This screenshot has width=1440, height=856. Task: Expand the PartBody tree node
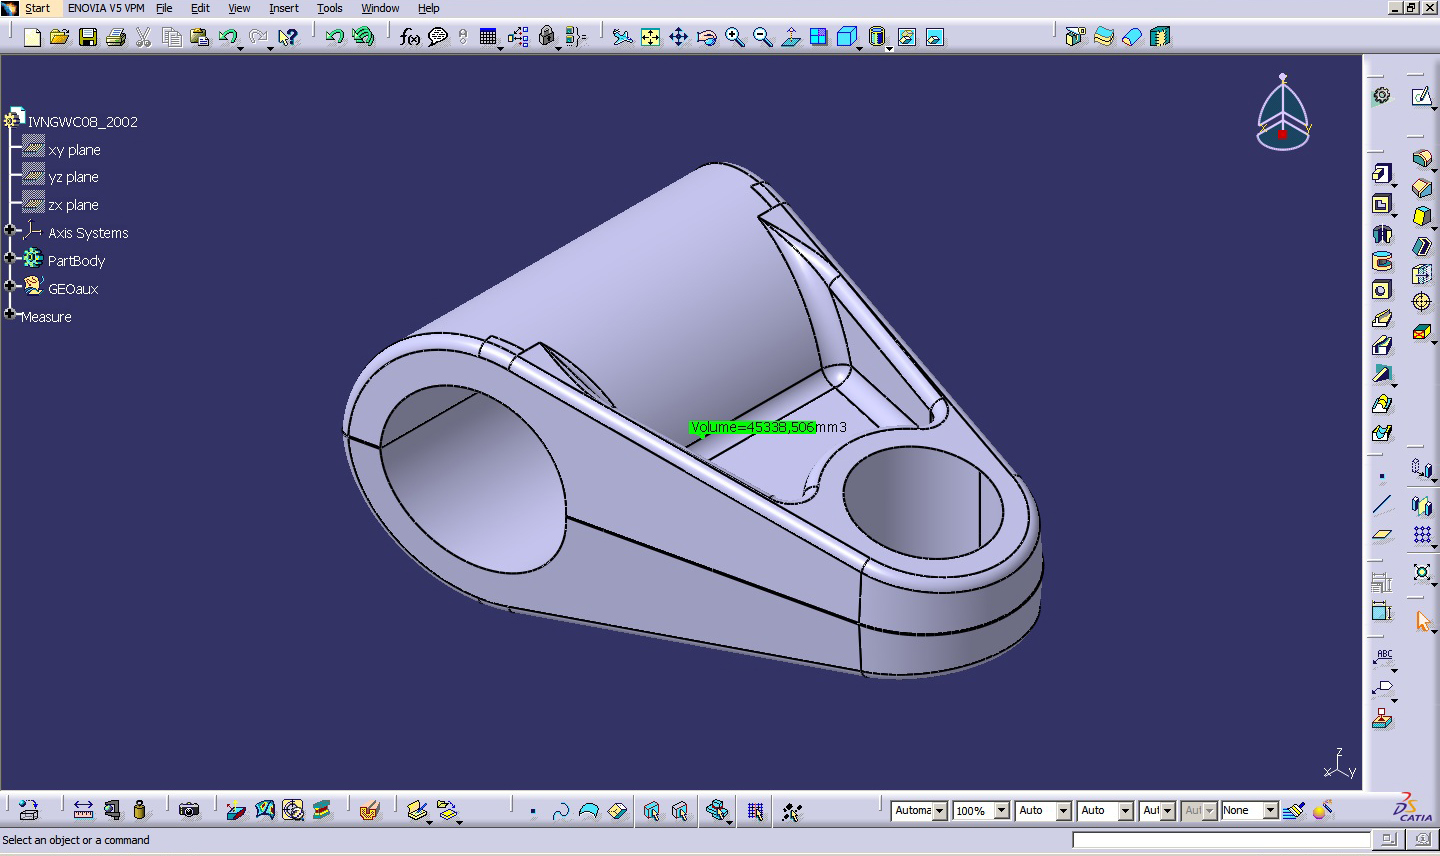pyautogui.click(x=10, y=258)
